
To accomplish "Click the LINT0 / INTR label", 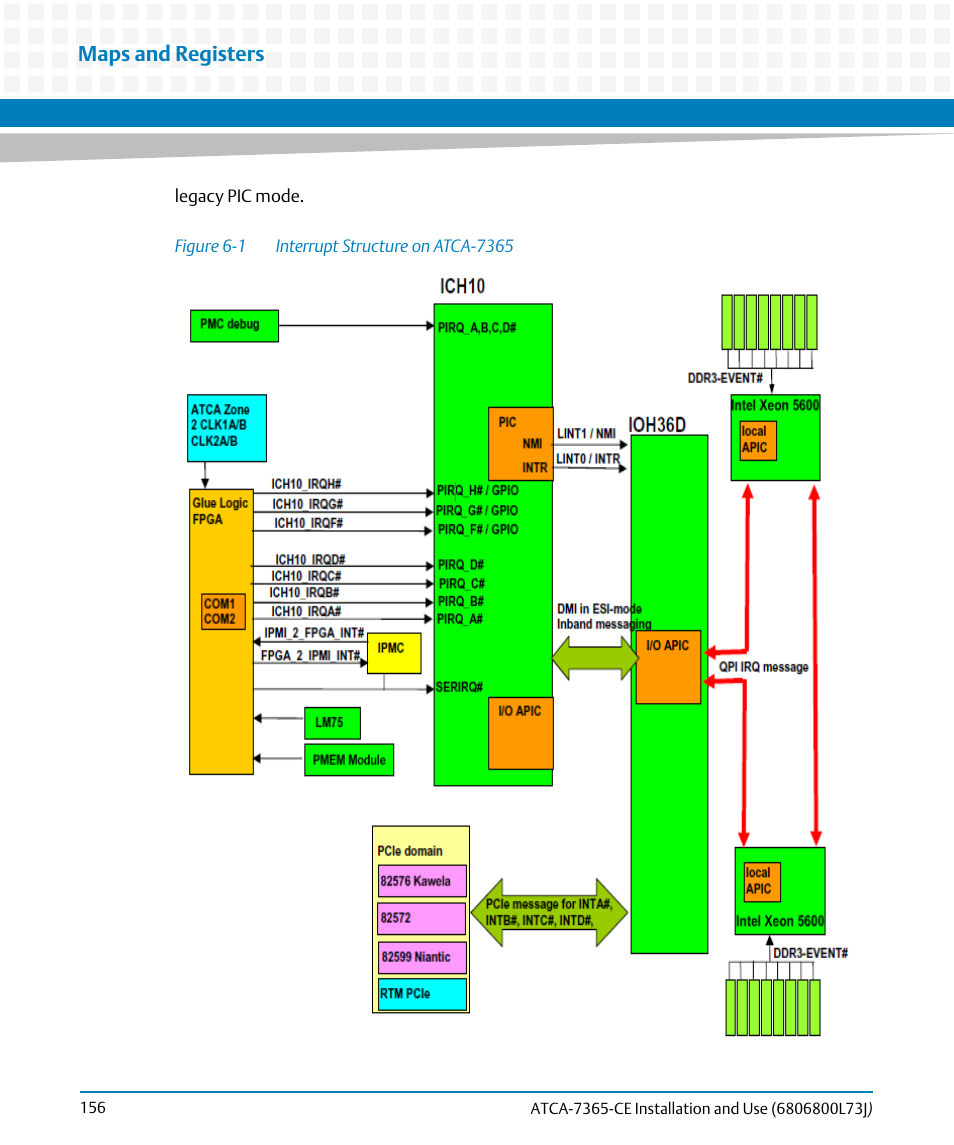I will tap(588, 459).
